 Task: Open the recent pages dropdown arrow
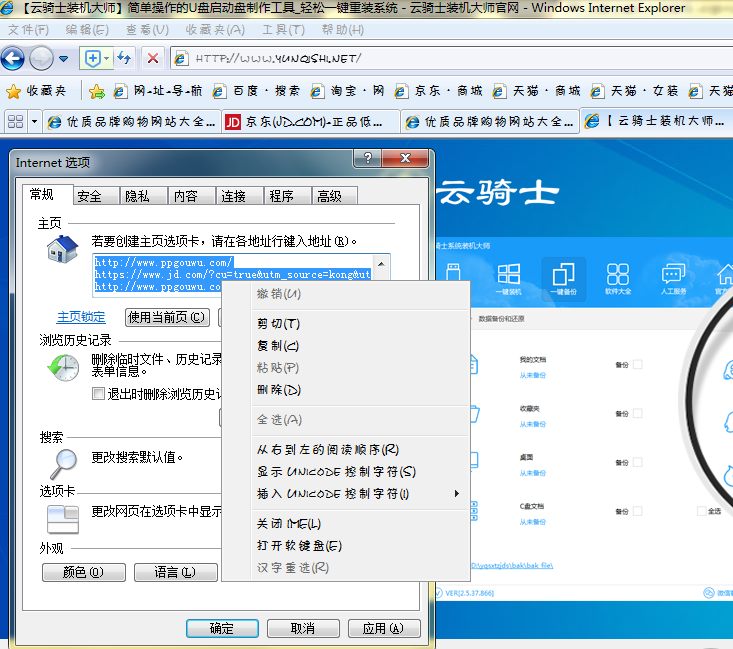(x=64, y=59)
